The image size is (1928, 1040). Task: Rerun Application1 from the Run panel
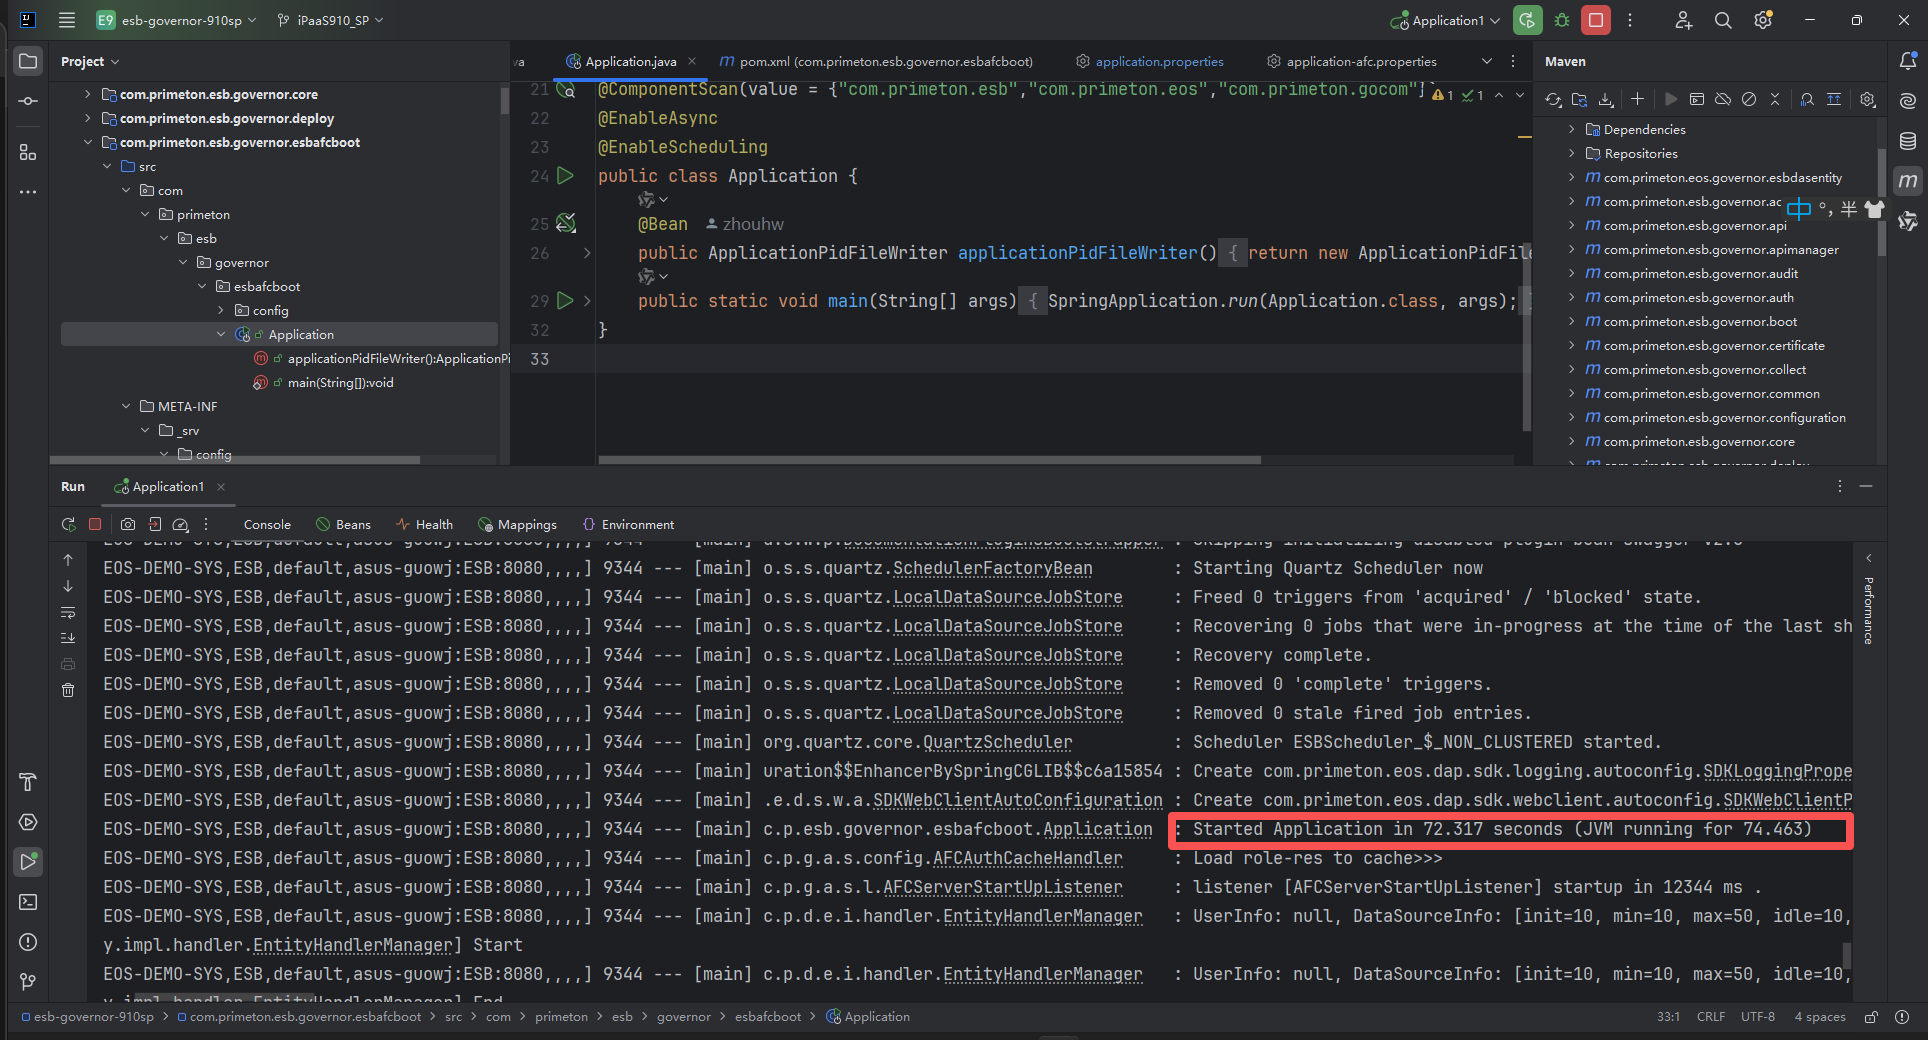pyautogui.click(x=68, y=524)
